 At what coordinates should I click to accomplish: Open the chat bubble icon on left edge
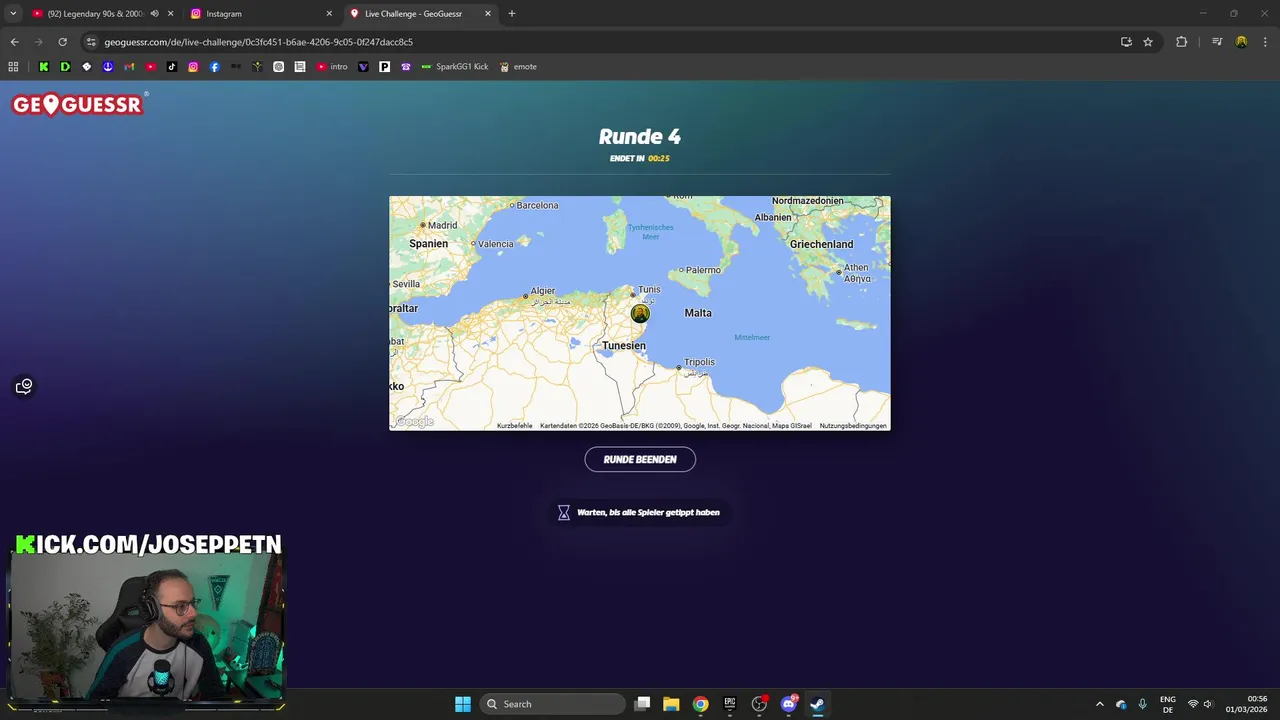pyautogui.click(x=24, y=386)
